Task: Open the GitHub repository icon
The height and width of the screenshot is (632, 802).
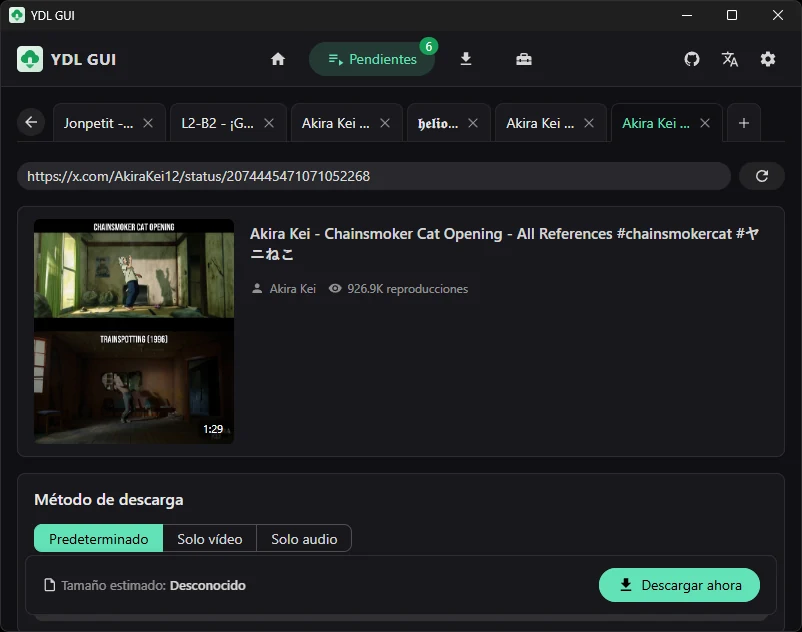Action: 692,59
